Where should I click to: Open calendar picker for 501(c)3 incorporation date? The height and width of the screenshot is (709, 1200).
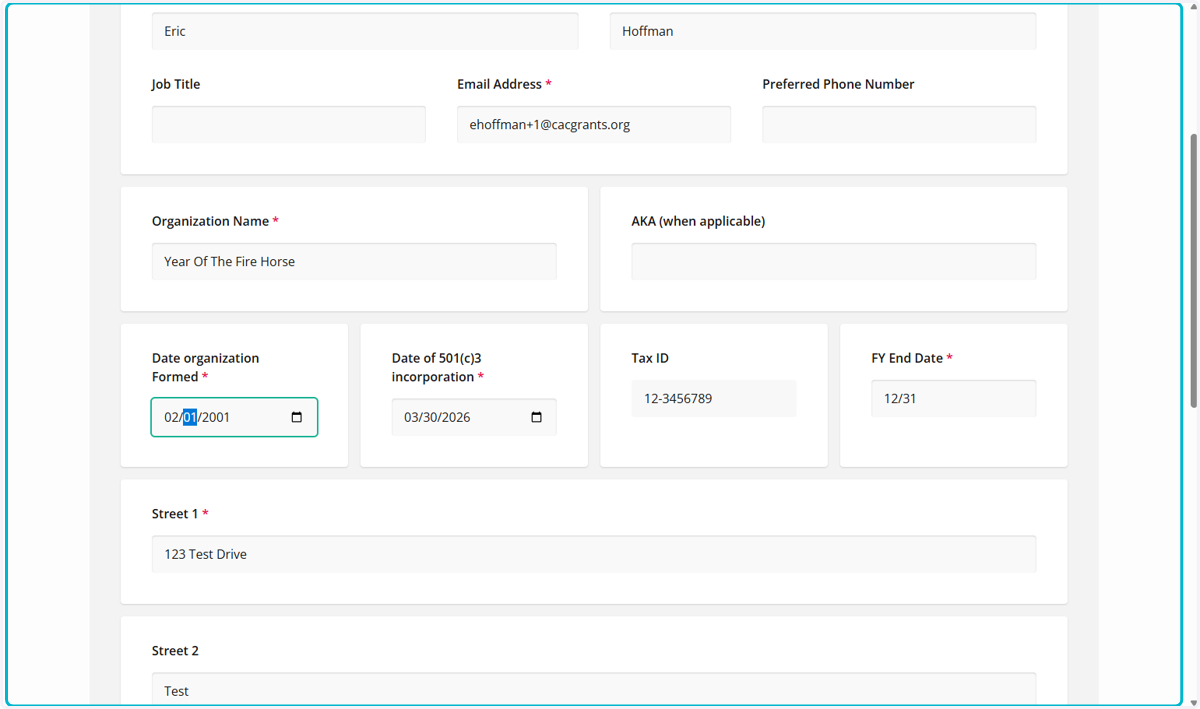(x=536, y=417)
